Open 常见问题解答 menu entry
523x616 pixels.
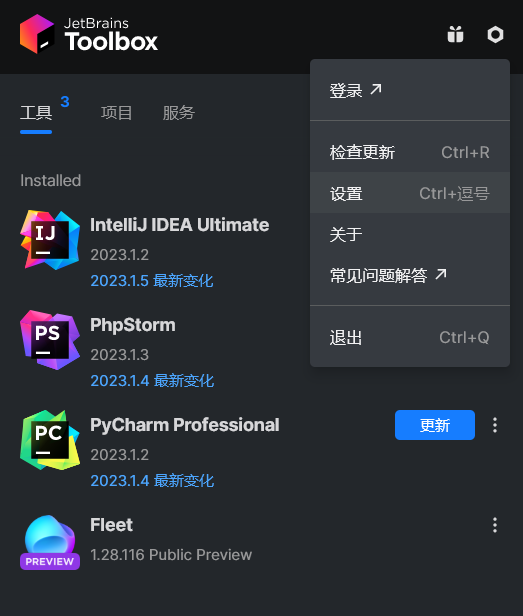(410, 275)
